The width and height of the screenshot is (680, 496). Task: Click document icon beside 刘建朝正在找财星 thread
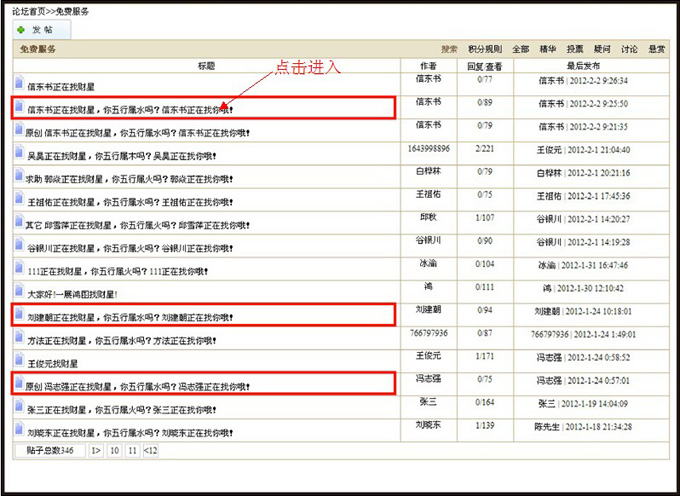coord(19,313)
